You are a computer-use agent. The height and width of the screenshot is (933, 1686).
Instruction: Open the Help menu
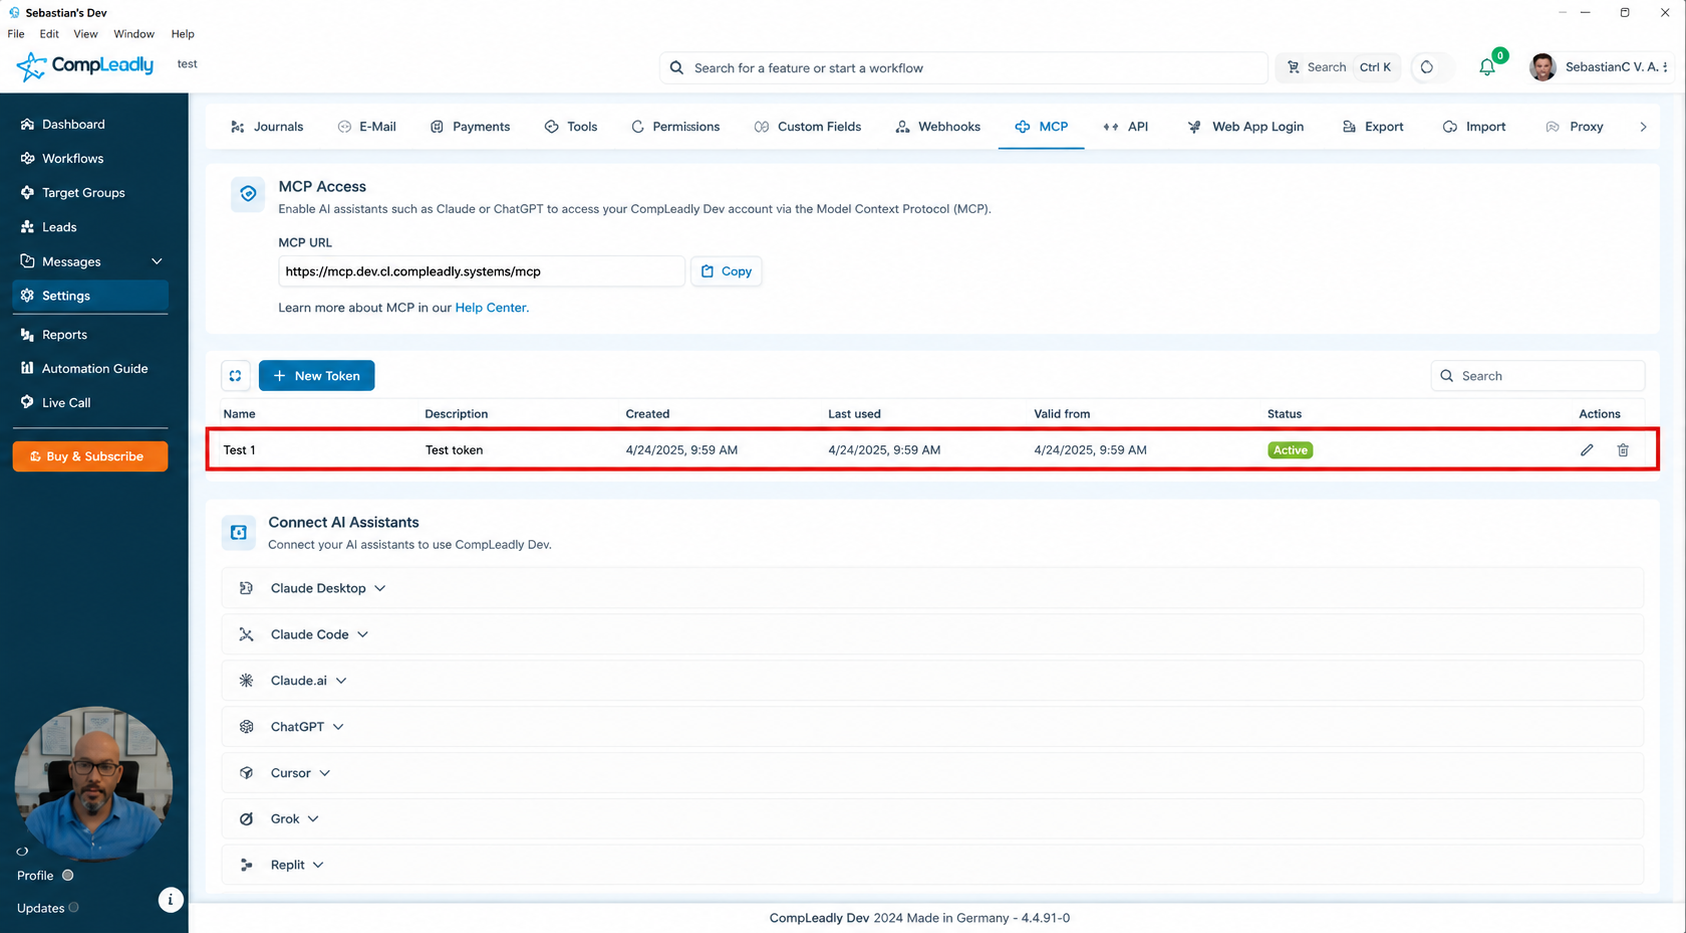click(183, 34)
